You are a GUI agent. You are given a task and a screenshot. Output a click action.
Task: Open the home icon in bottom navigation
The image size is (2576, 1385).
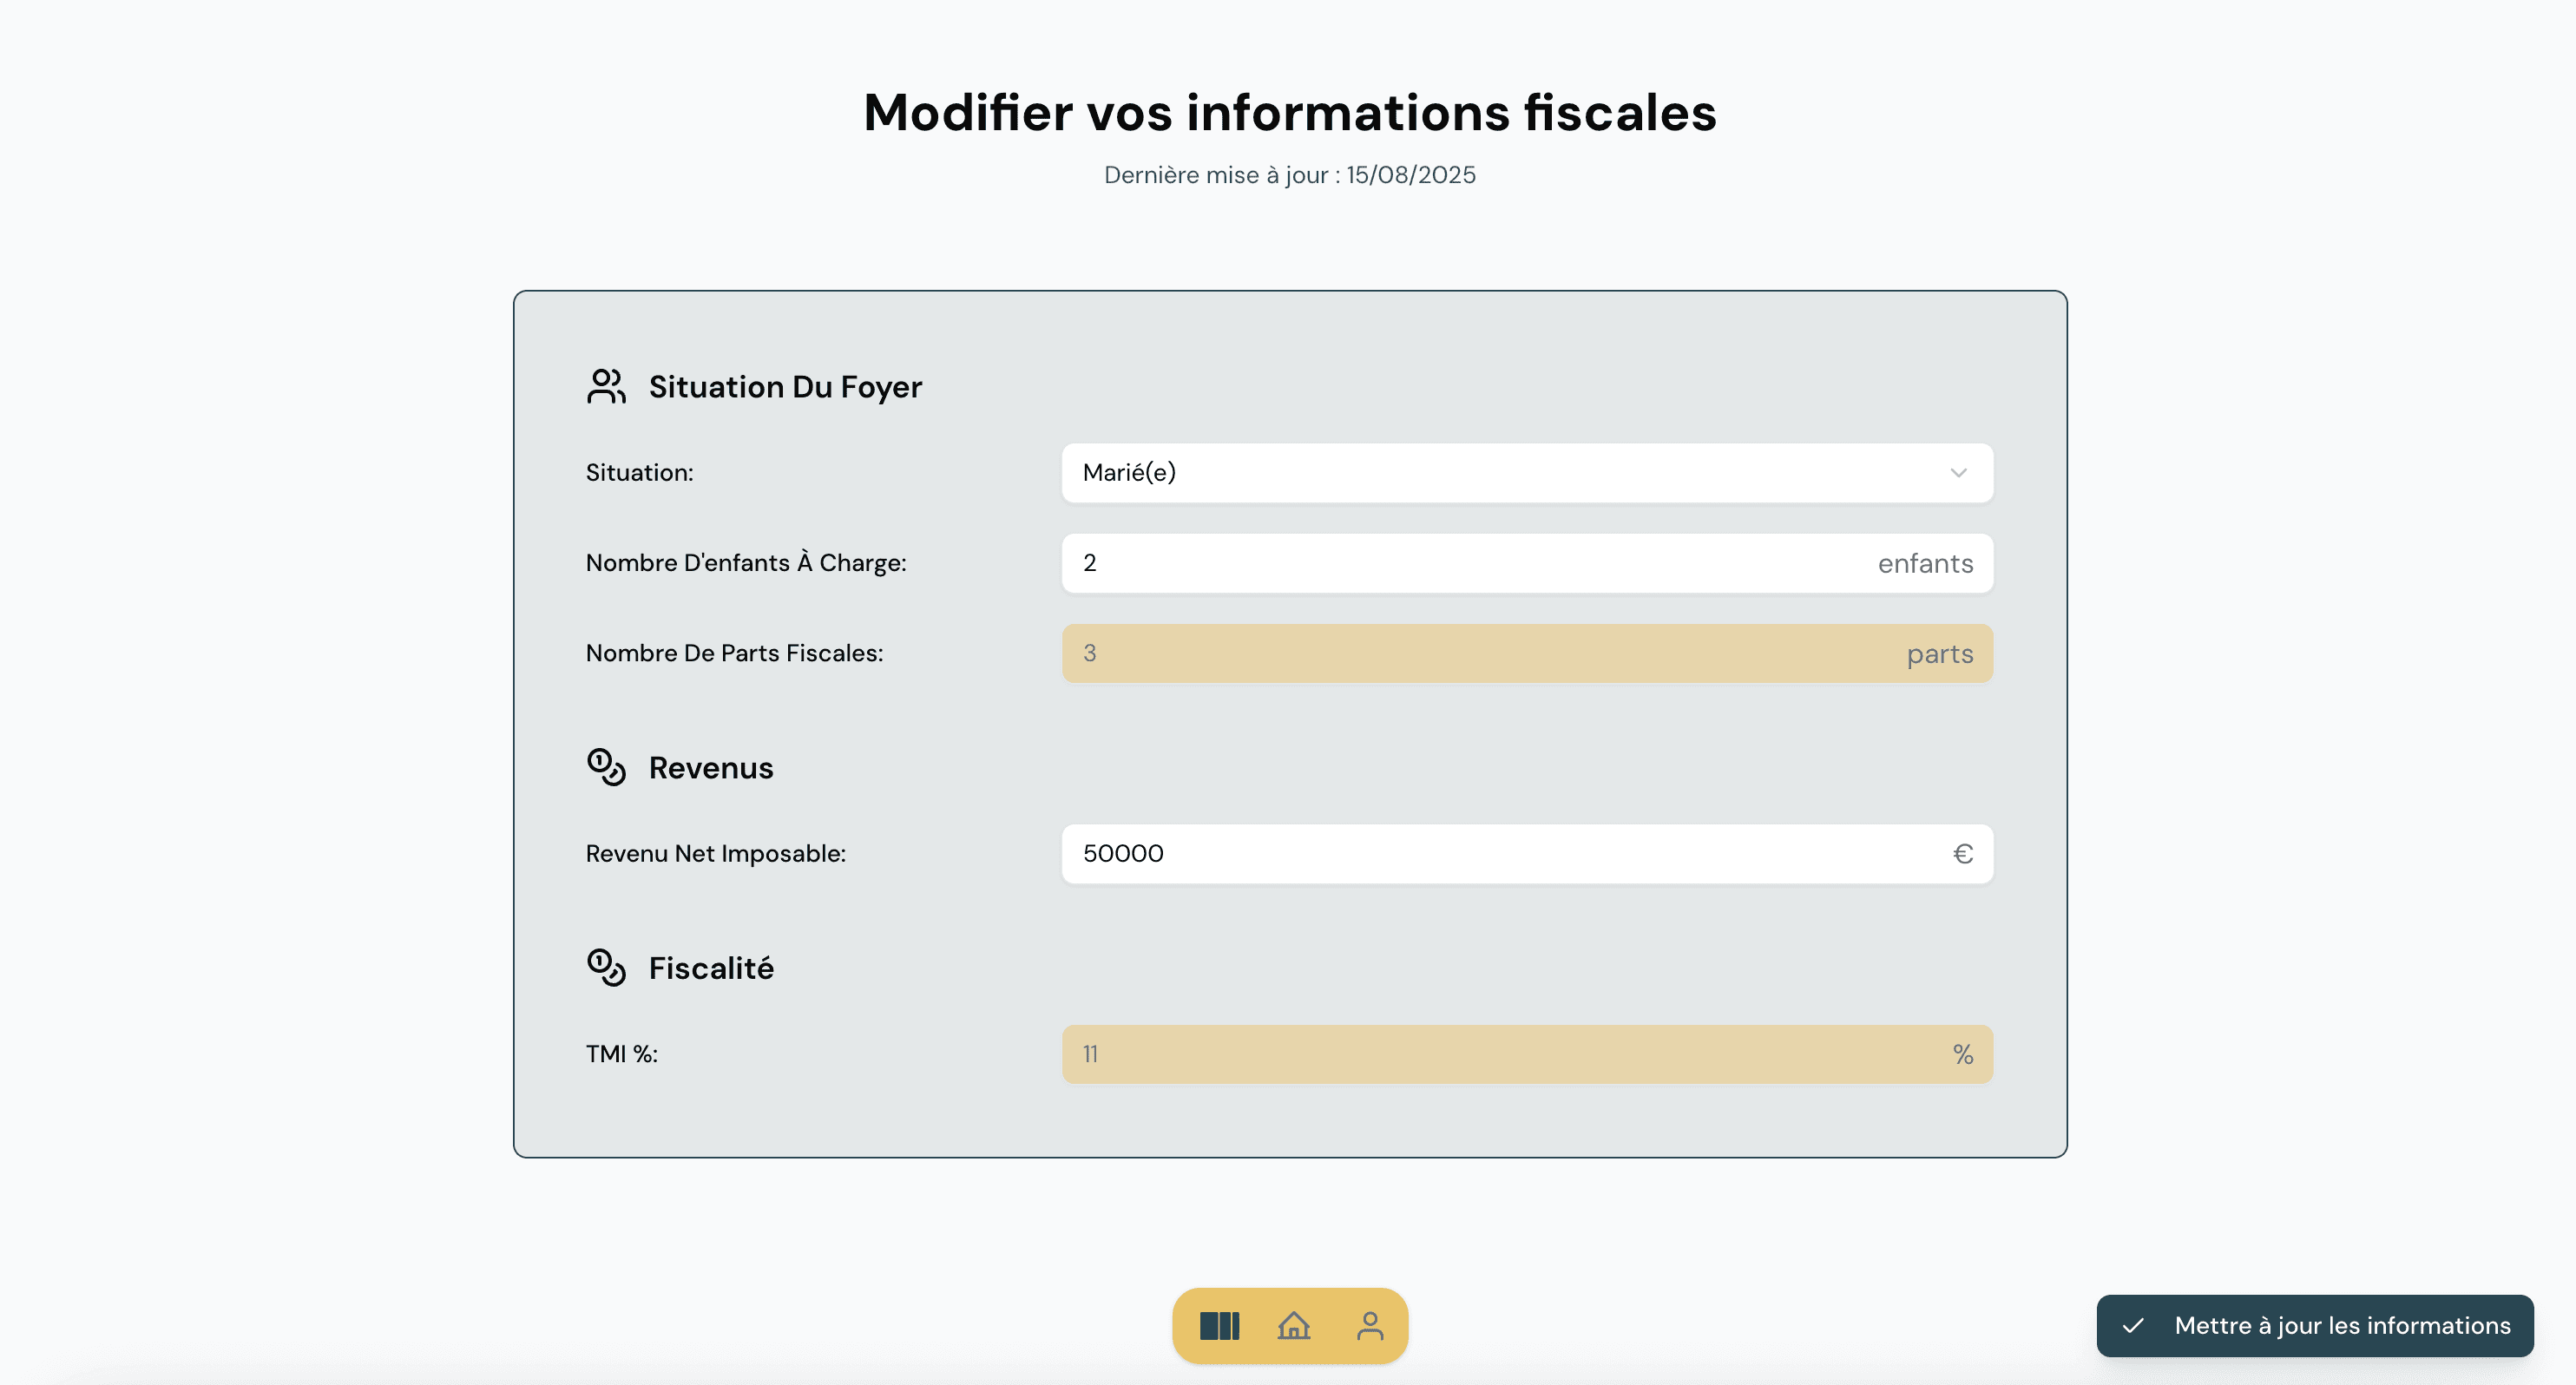click(x=1292, y=1325)
